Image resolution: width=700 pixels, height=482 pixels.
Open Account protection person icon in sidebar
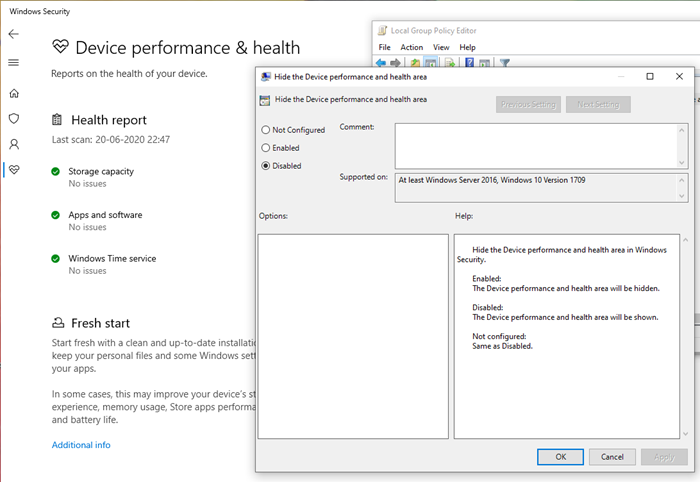[14, 144]
